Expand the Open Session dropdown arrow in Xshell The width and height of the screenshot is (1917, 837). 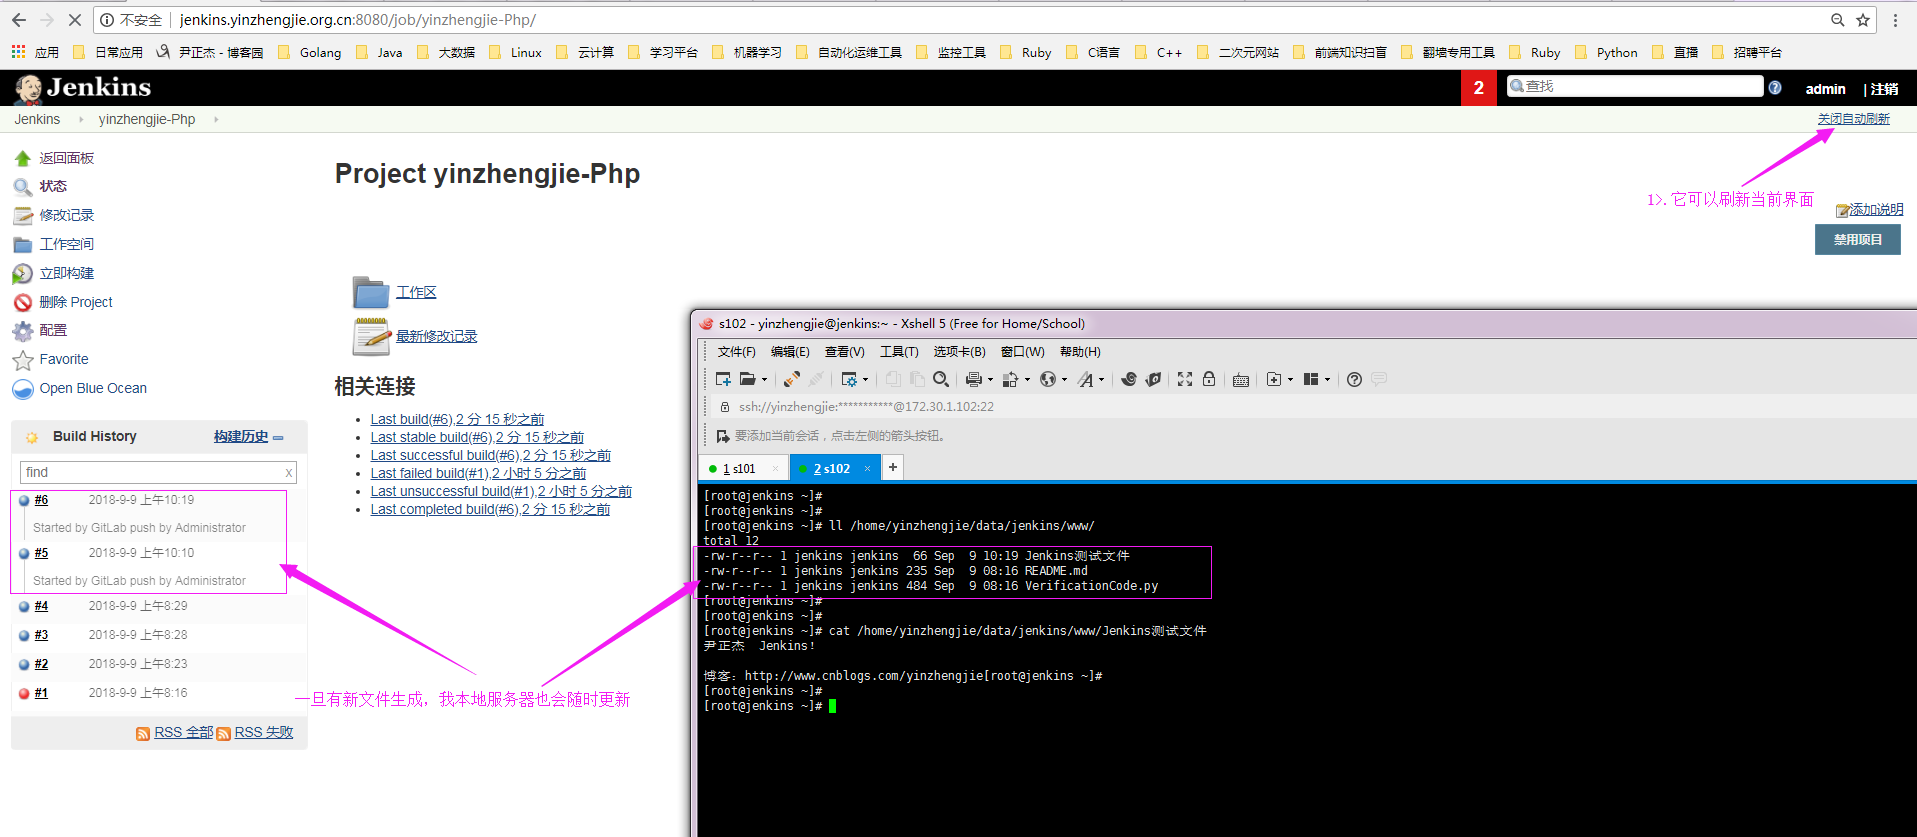tap(764, 379)
